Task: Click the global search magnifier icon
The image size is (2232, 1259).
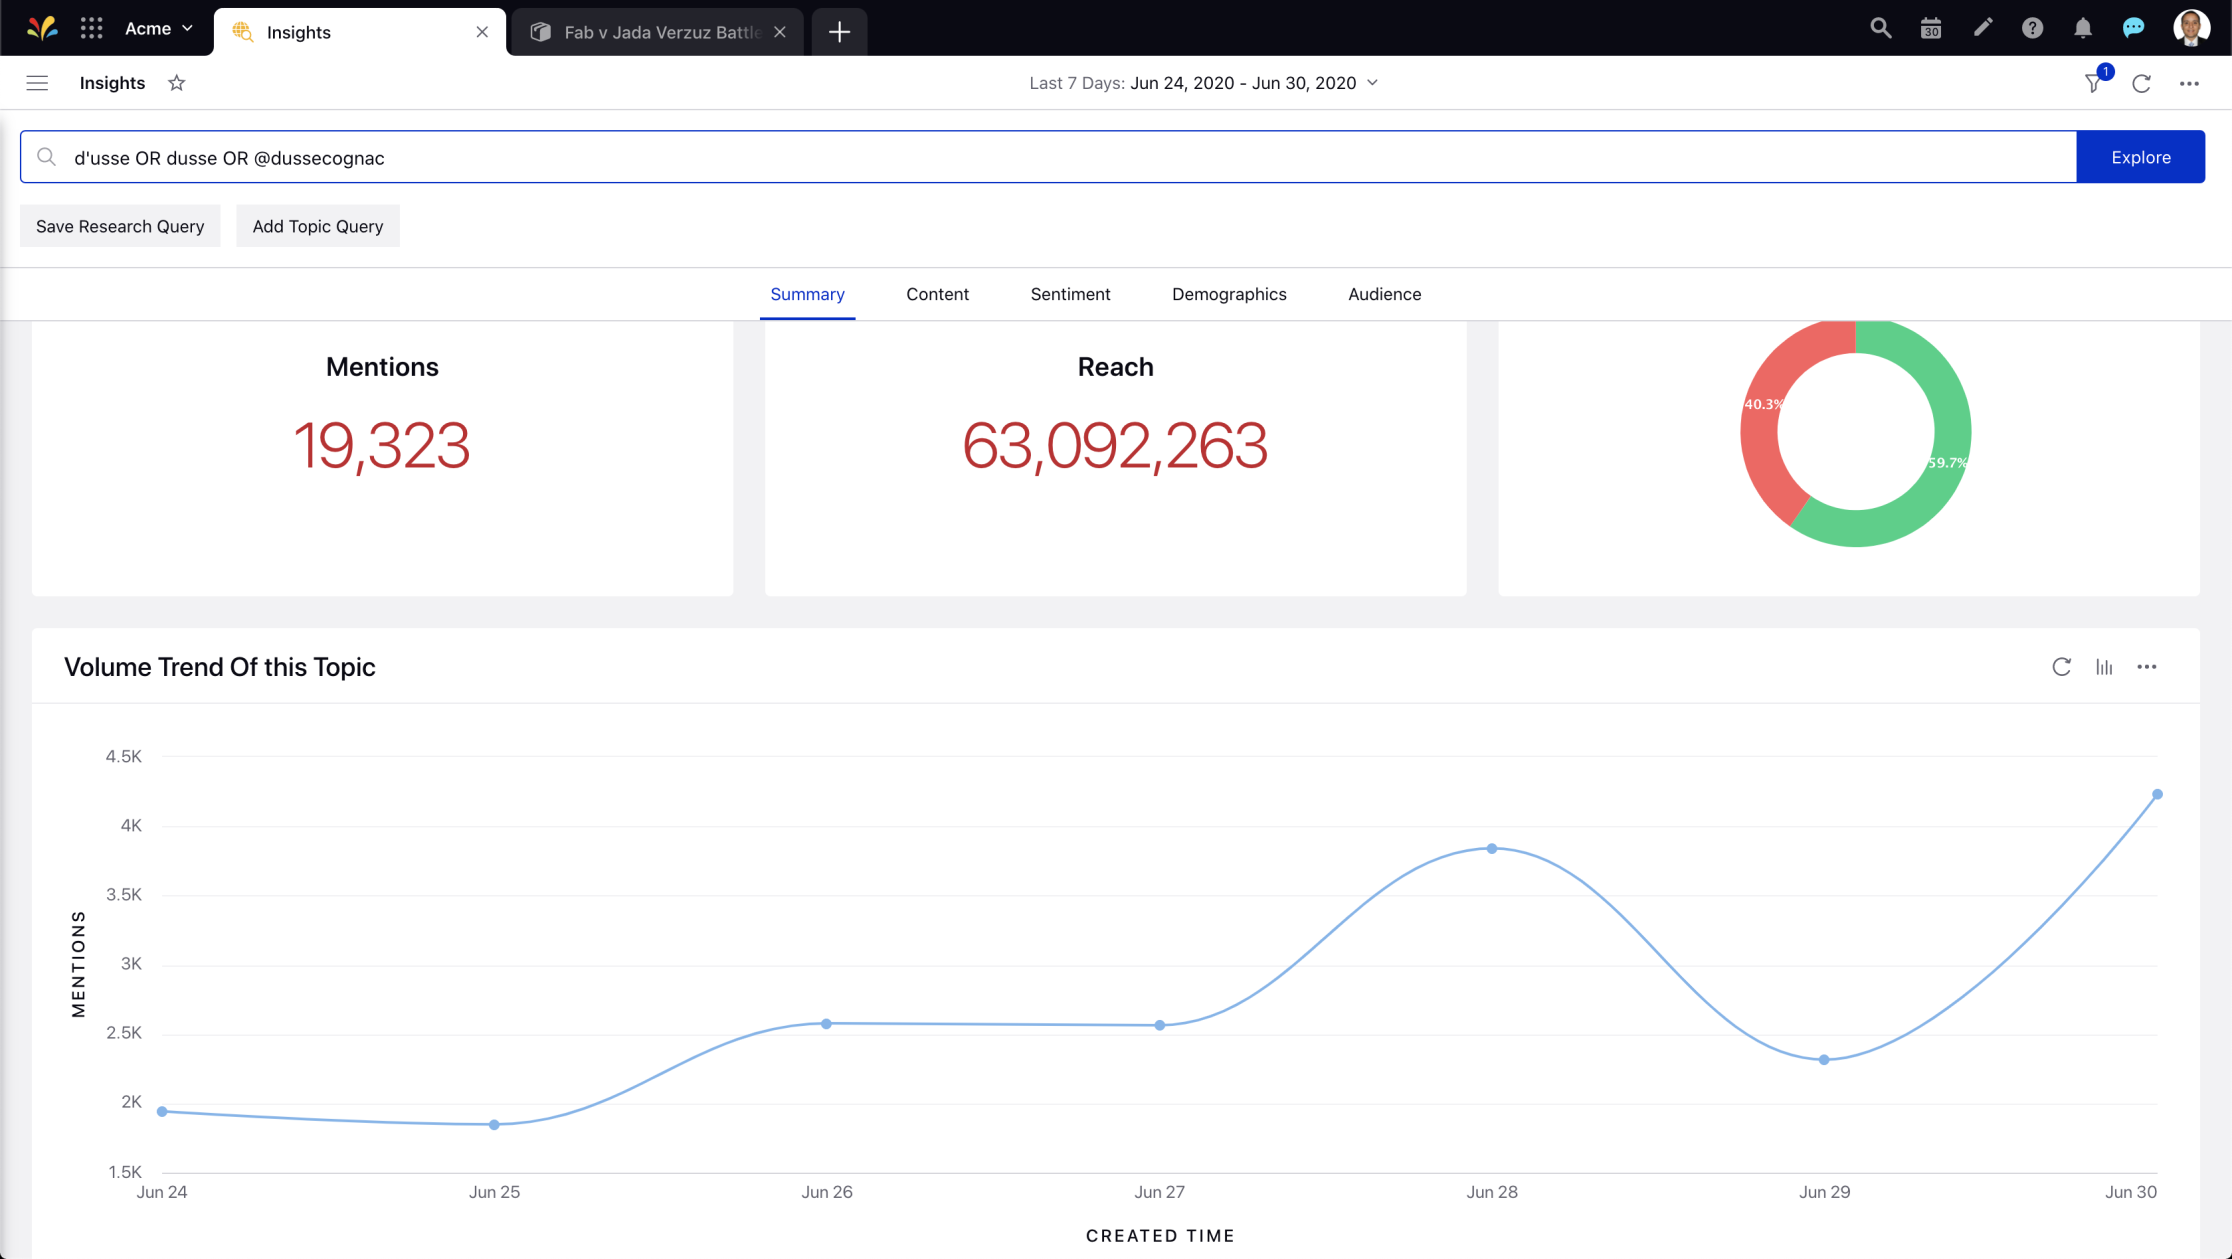Action: coord(1880,29)
